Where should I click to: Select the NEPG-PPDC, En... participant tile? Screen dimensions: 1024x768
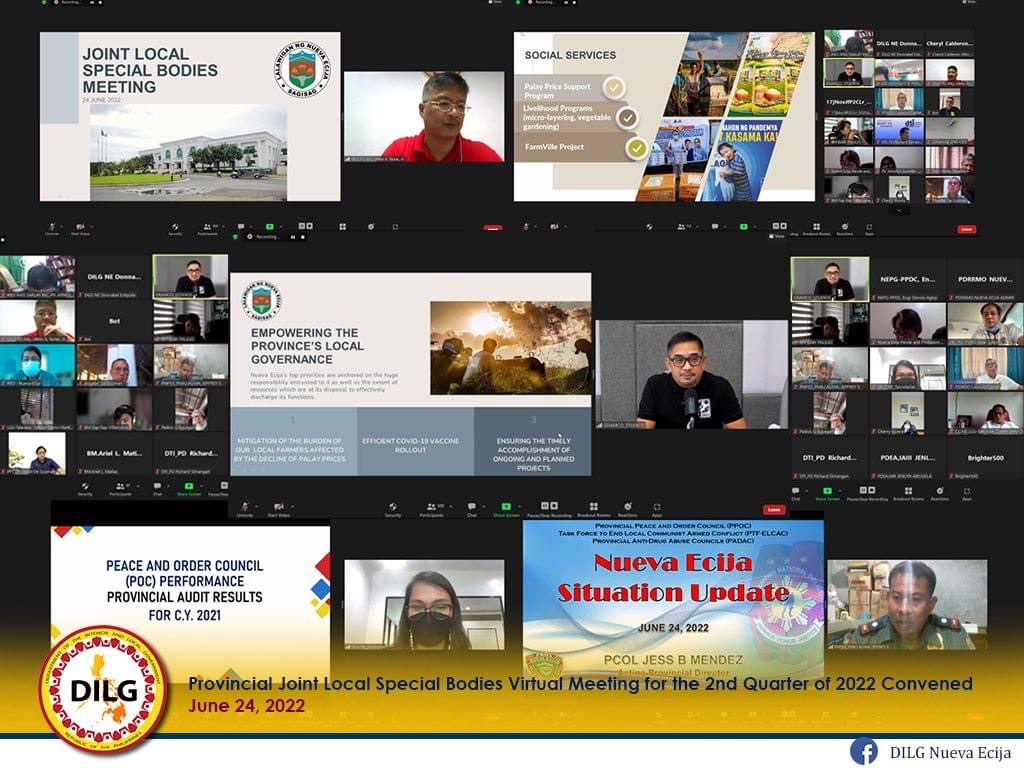908,280
